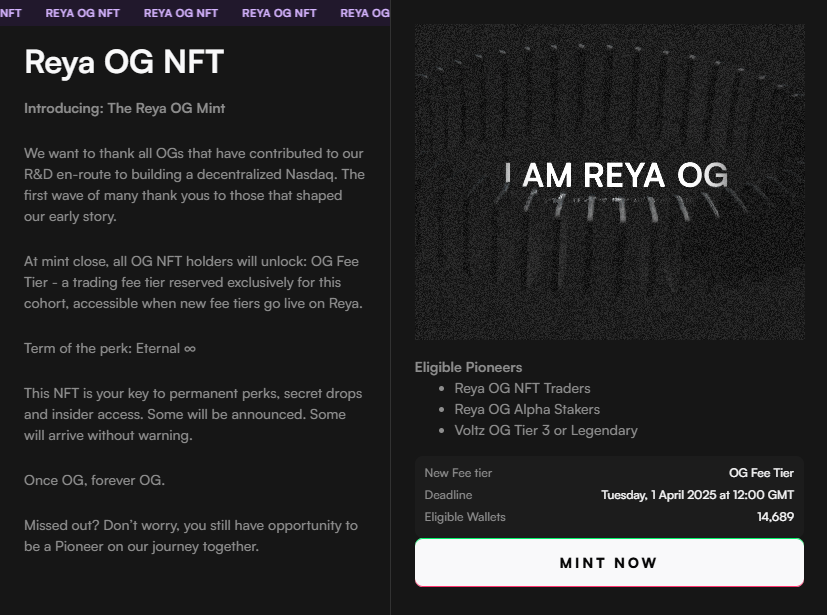Viewport: 827px width, 615px height.
Task: Select the first REYA OG NFT banner item
Action: coord(82,12)
